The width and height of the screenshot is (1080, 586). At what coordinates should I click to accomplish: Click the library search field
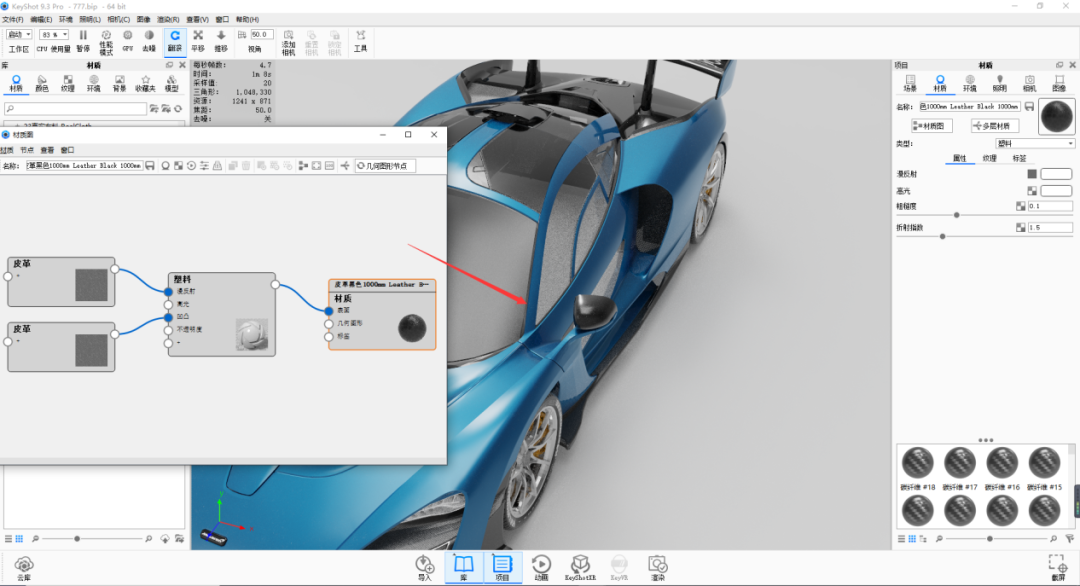point(75,108)
